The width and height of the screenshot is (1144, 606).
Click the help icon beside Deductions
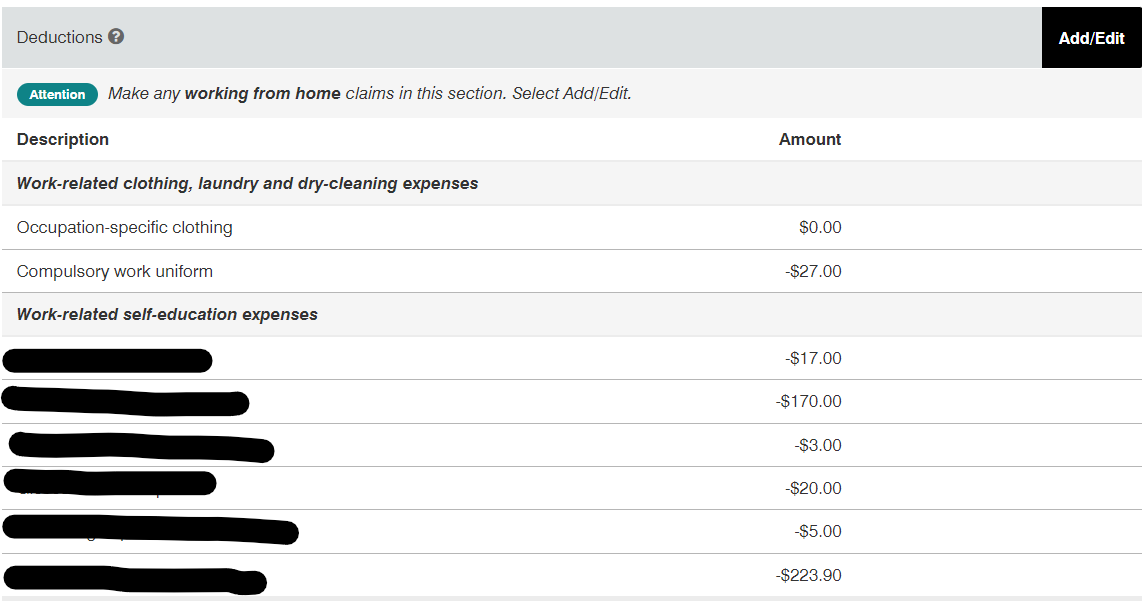116,37
